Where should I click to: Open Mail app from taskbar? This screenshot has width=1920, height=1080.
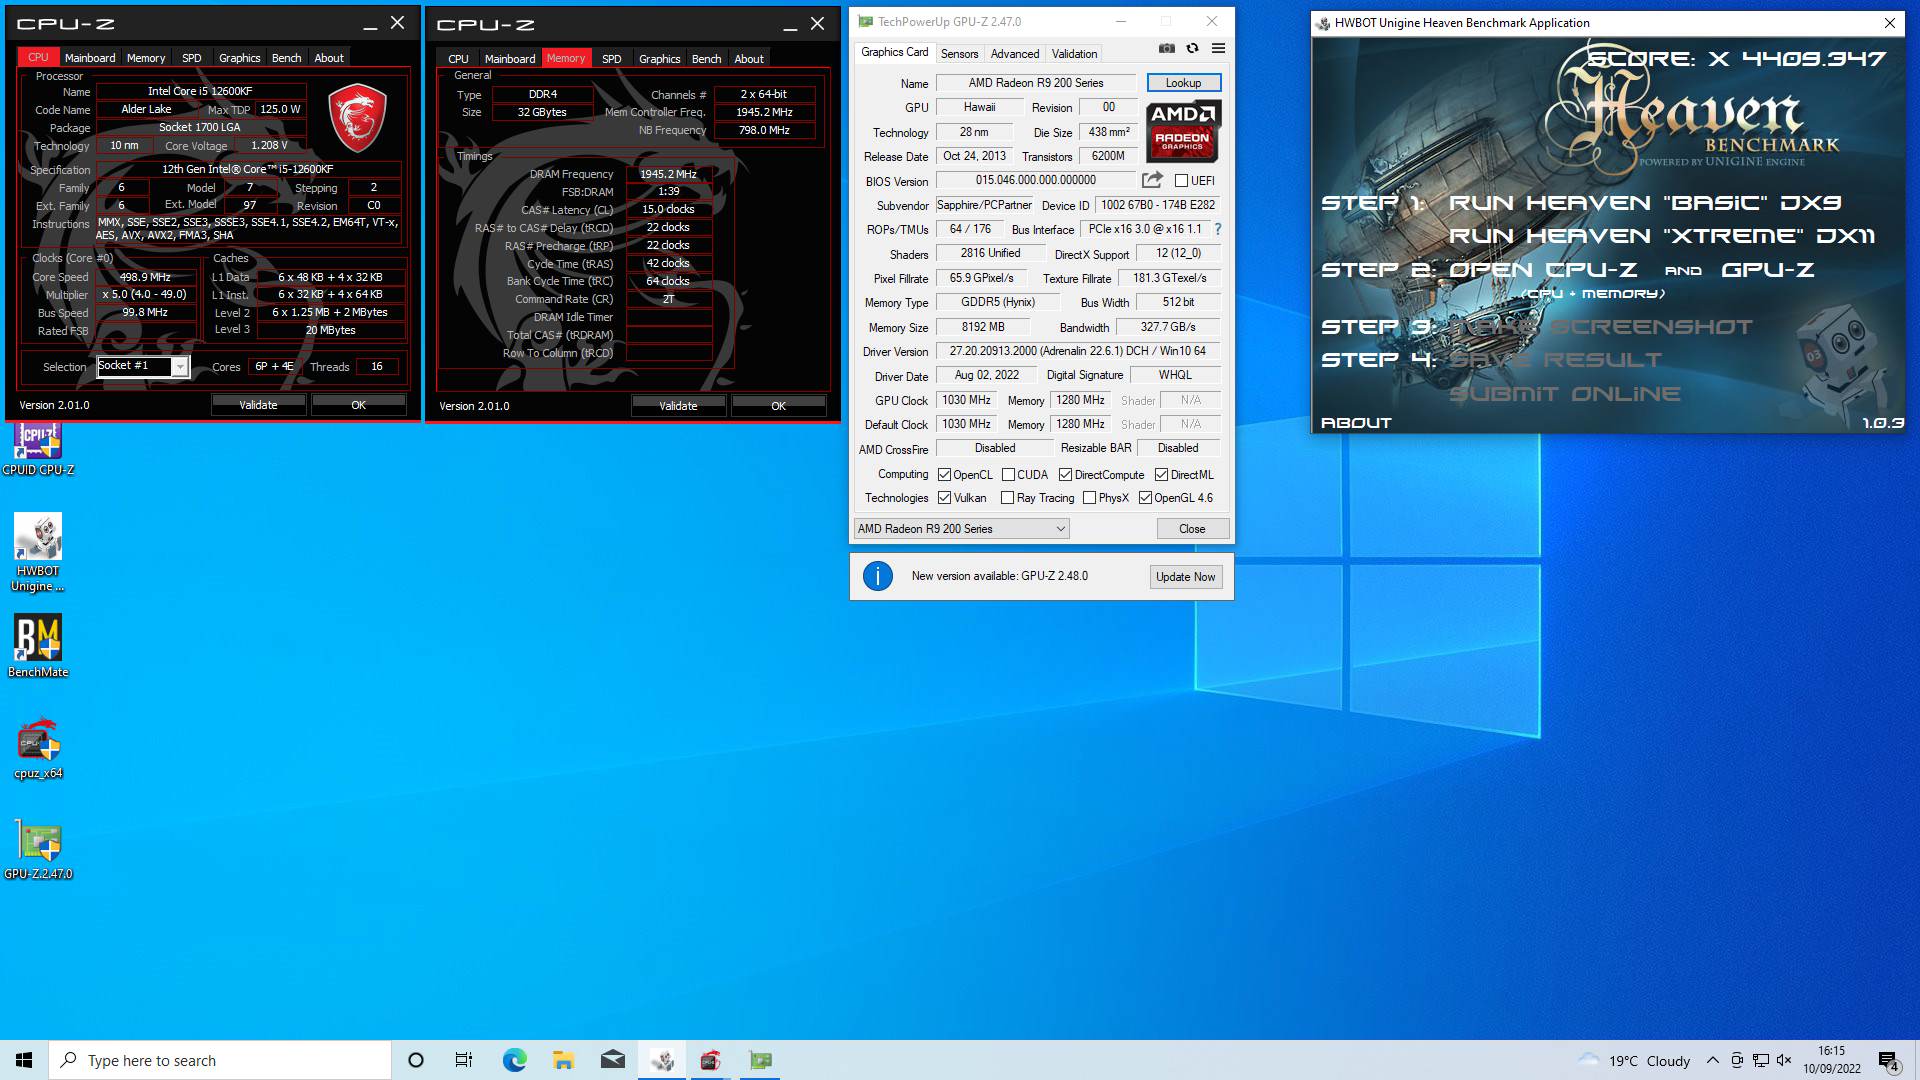click(613, 1060)
